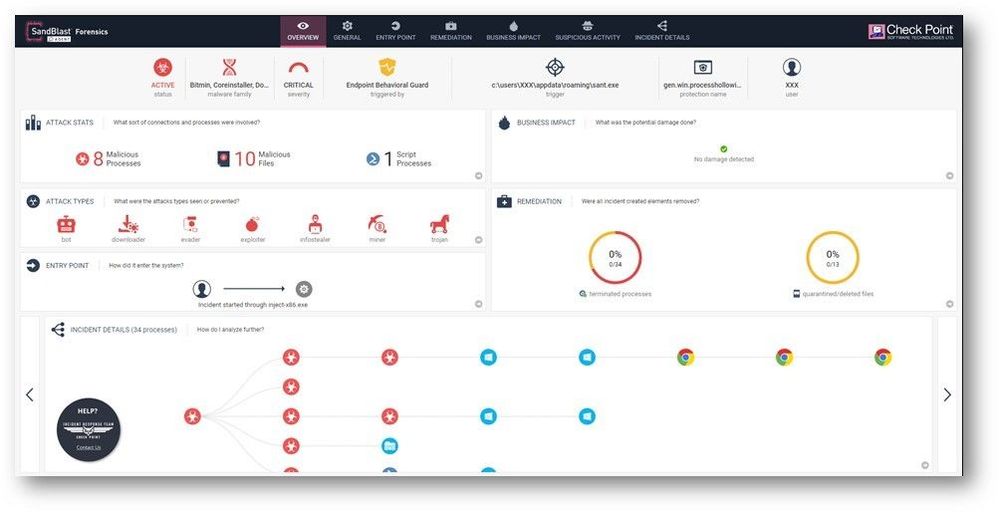The width and height of the screenshot is (999, 512).
Task: Click the infostealer attack type icon
Action: point(315,224)
